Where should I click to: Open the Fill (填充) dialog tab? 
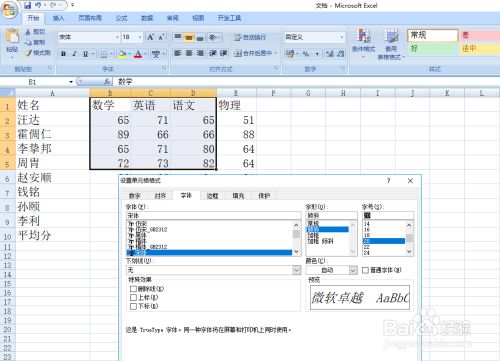238,196
